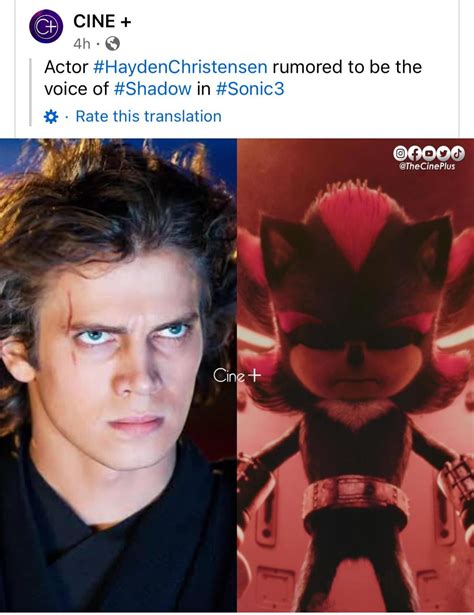Click the translated post text body
The image size is (474, 615).
coord(233,78)
